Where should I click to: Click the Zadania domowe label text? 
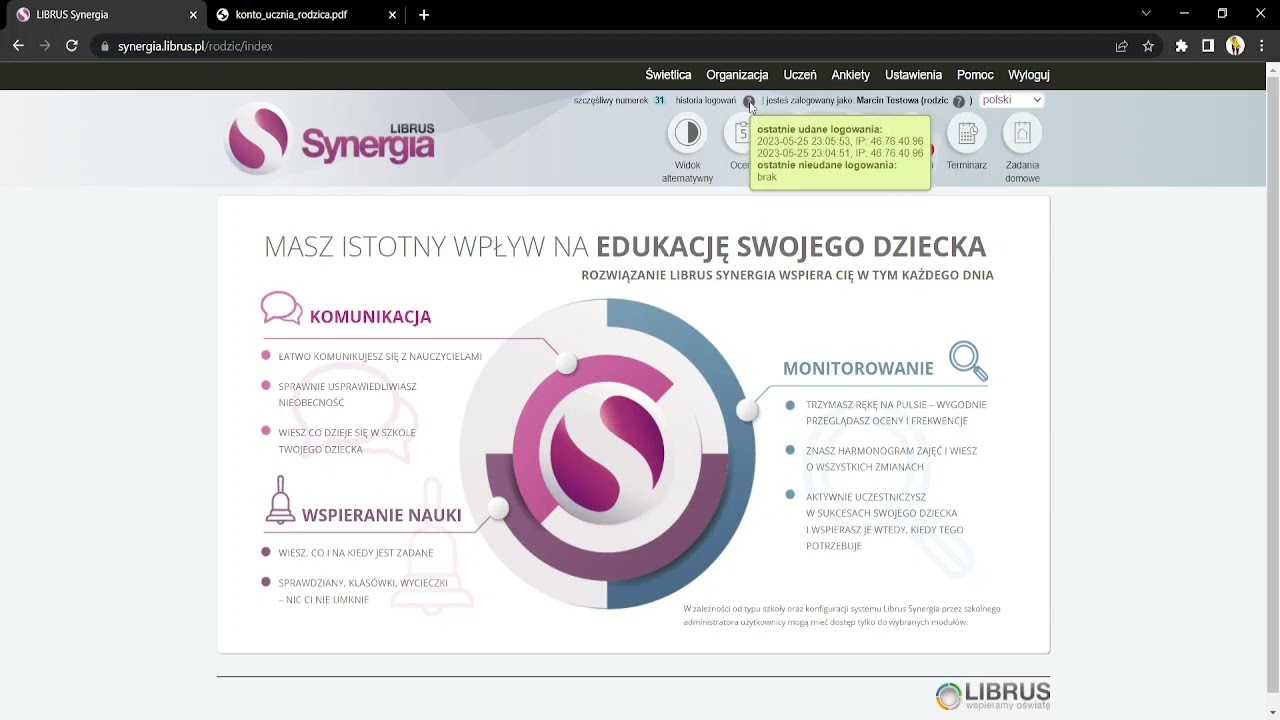tap(1022, 172)
